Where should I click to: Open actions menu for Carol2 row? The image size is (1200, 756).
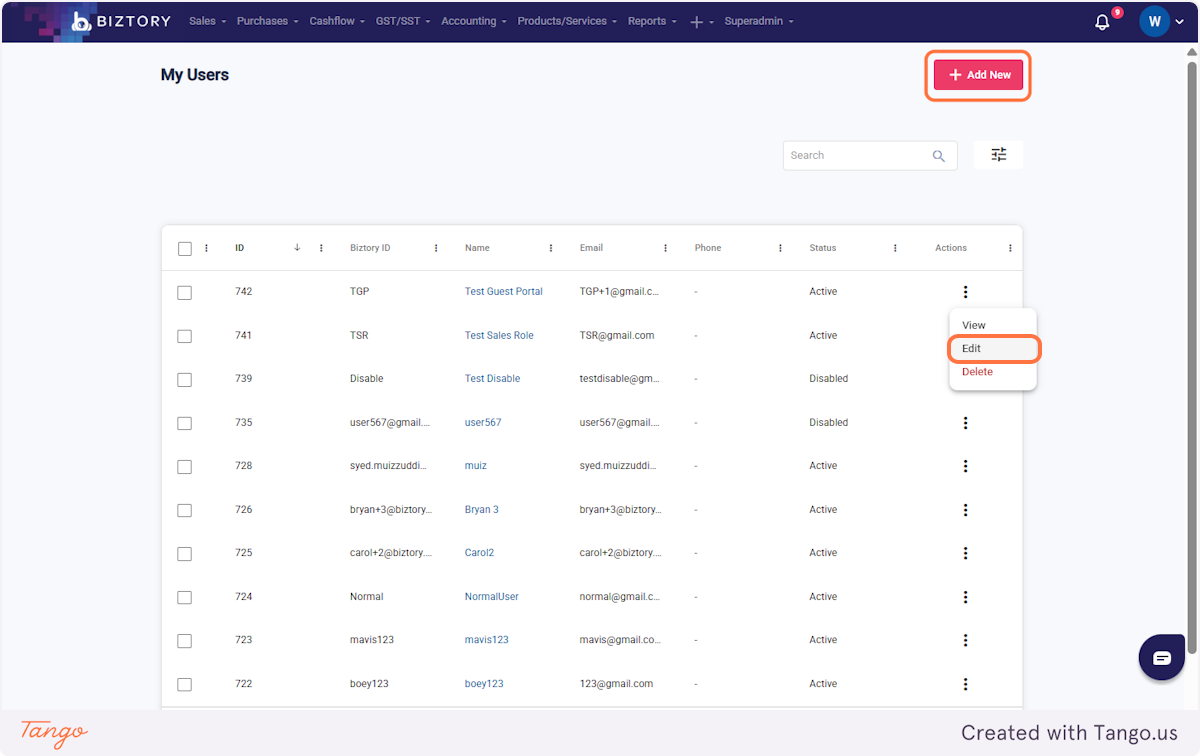click(x=965, y=553)
